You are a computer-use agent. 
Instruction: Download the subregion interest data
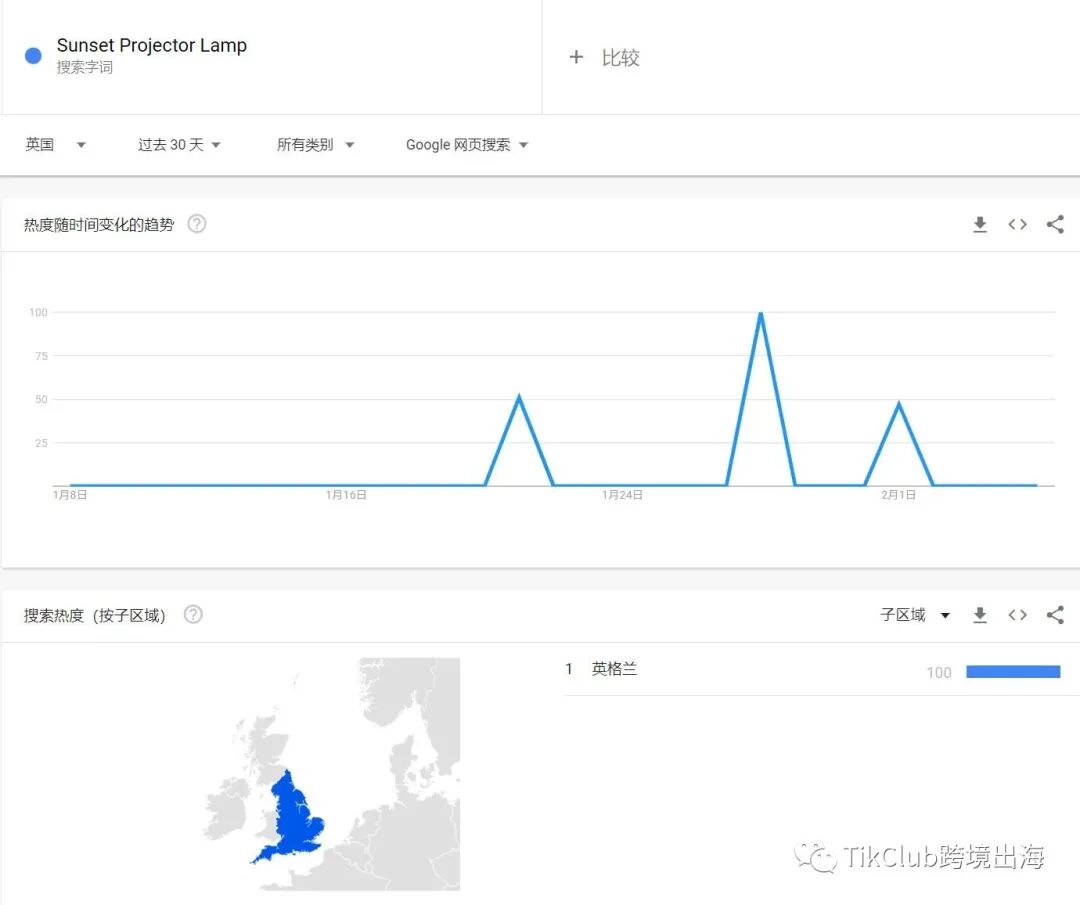979,615
